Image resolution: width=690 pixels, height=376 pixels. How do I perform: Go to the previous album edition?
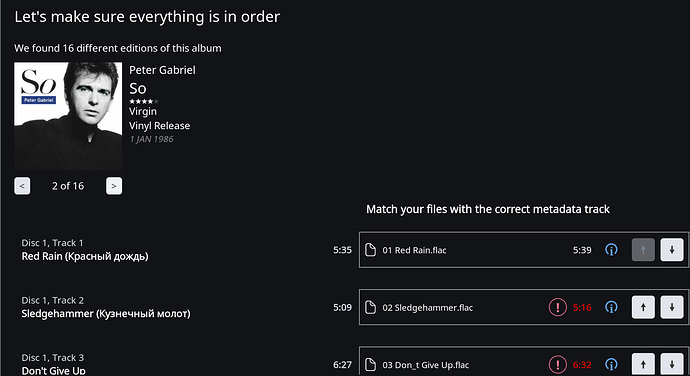click(22, 186)
